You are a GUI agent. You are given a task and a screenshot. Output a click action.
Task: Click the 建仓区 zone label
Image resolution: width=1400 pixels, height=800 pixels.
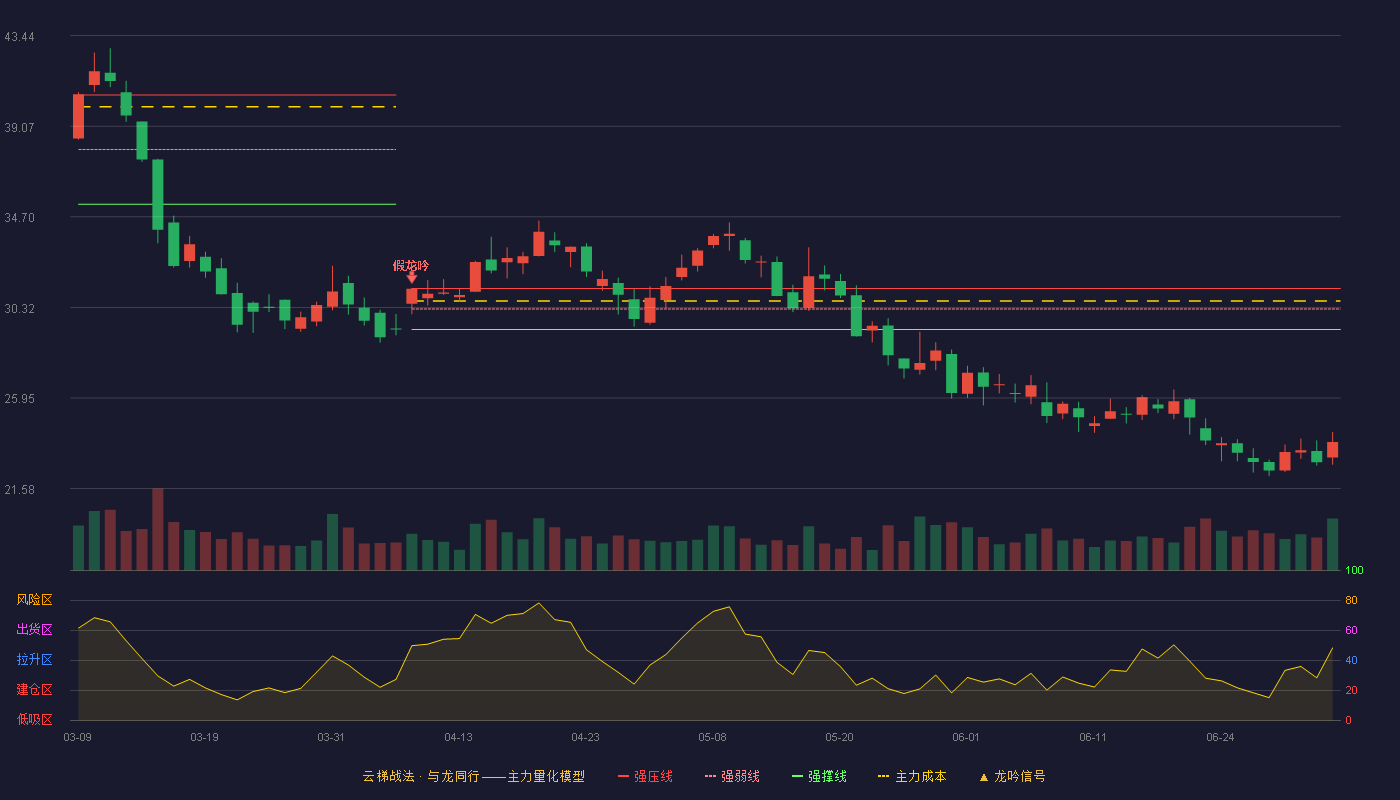click(x=34, y=690)
